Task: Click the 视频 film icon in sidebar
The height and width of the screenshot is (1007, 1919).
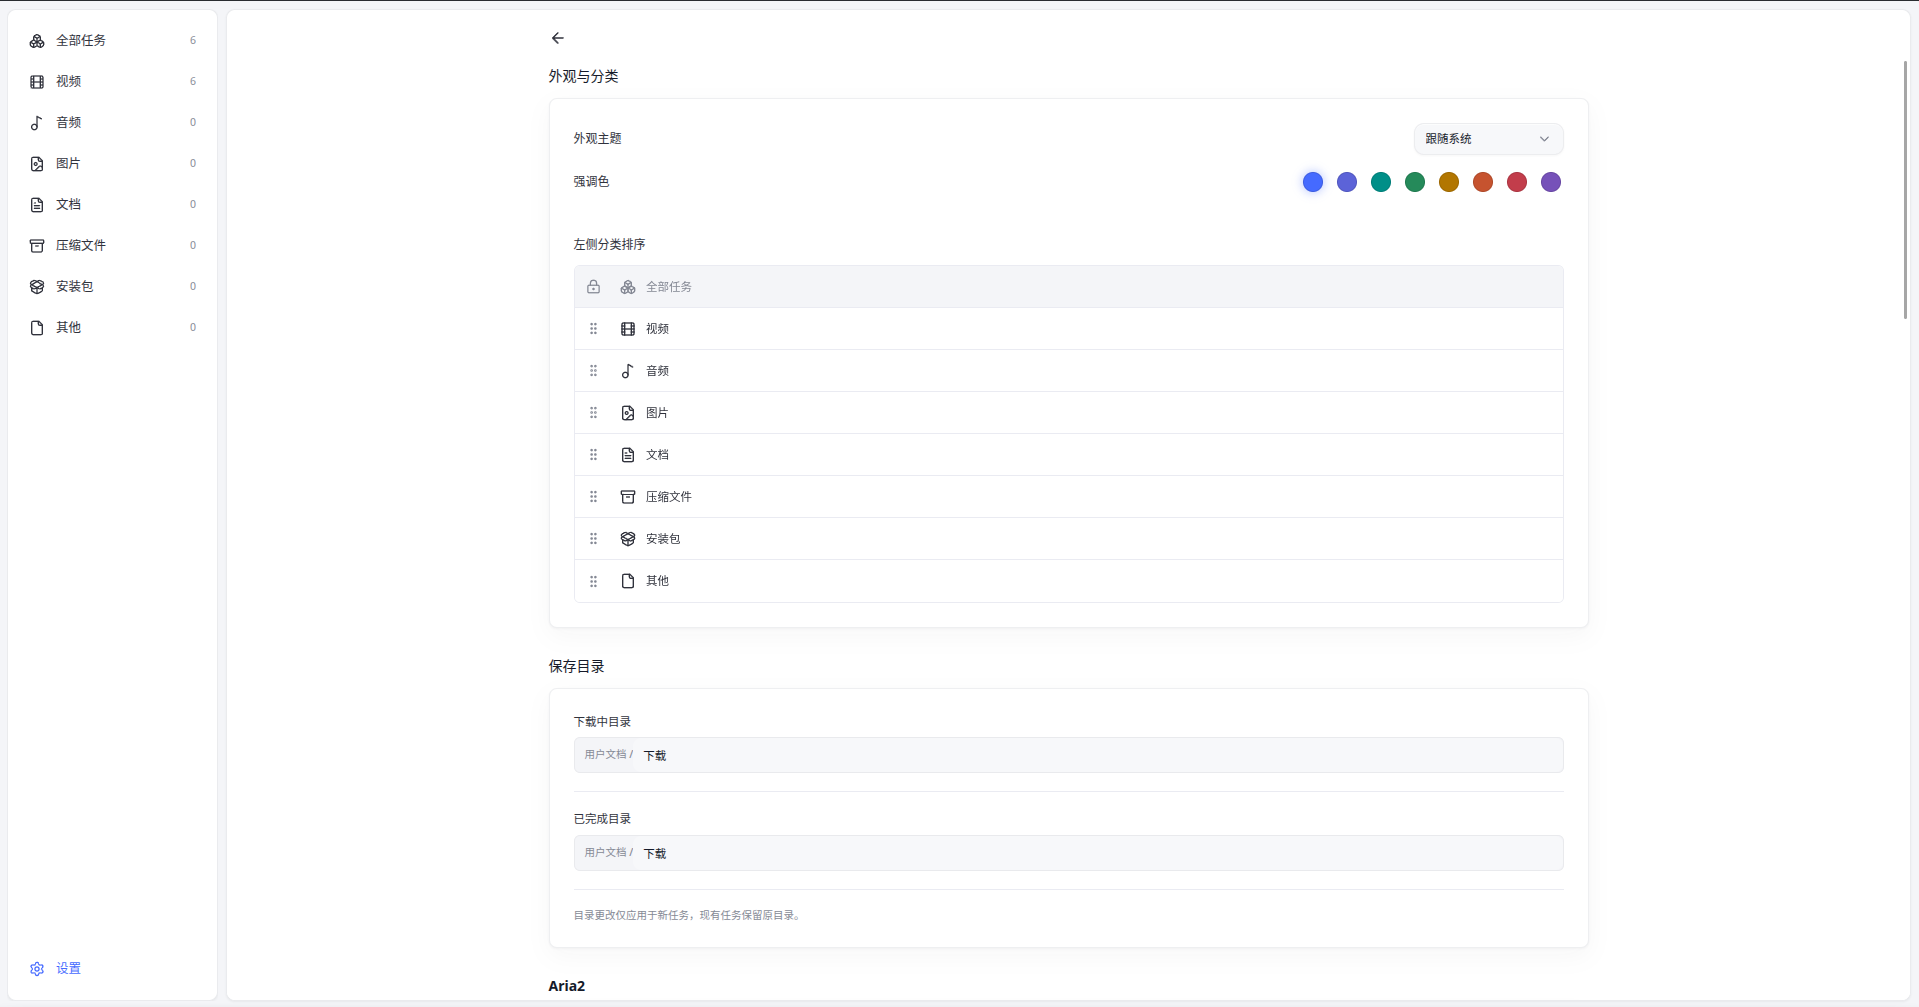Action: point(37,82)
